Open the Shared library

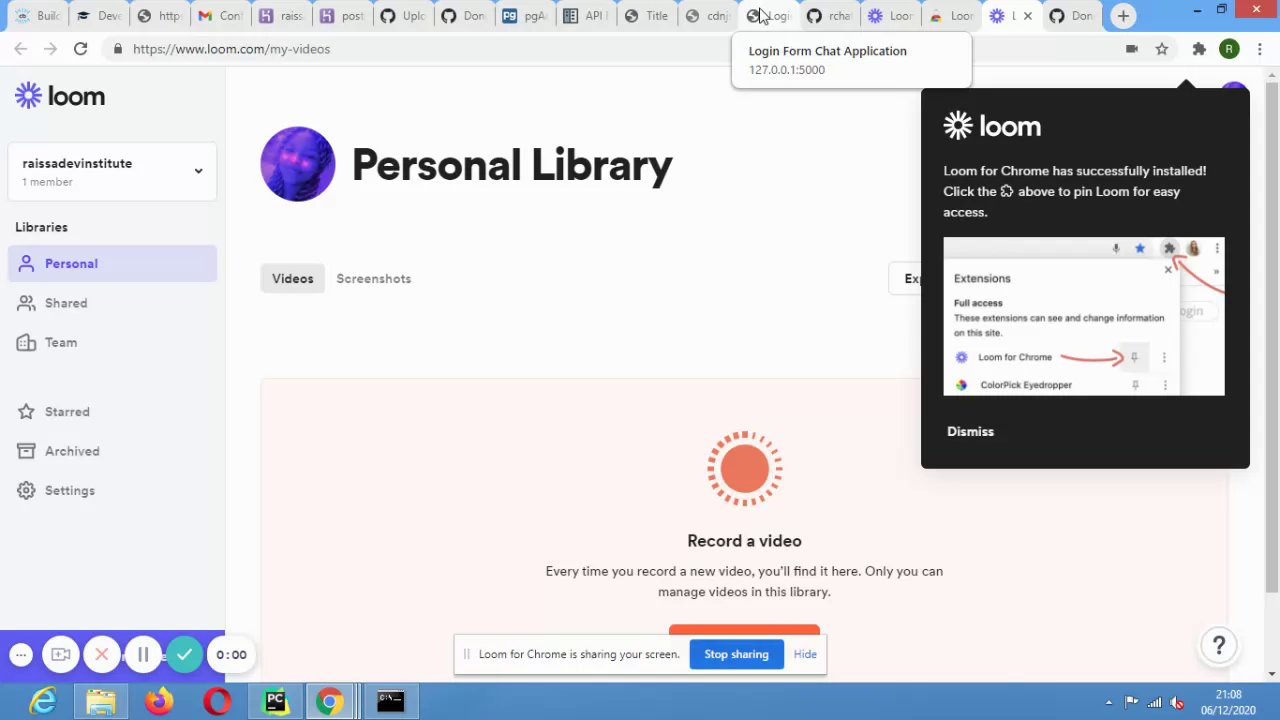click(x=66, y=303)
